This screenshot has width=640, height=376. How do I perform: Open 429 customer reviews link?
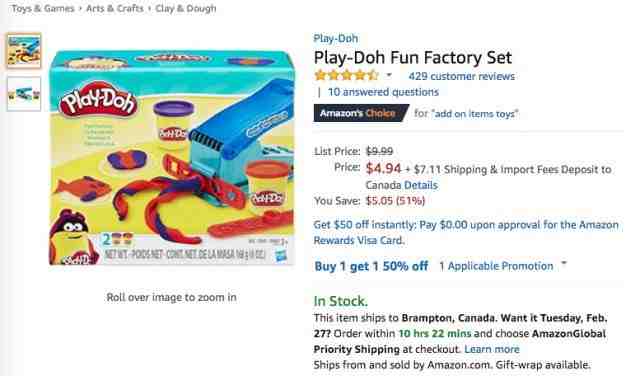coord(462,76)
